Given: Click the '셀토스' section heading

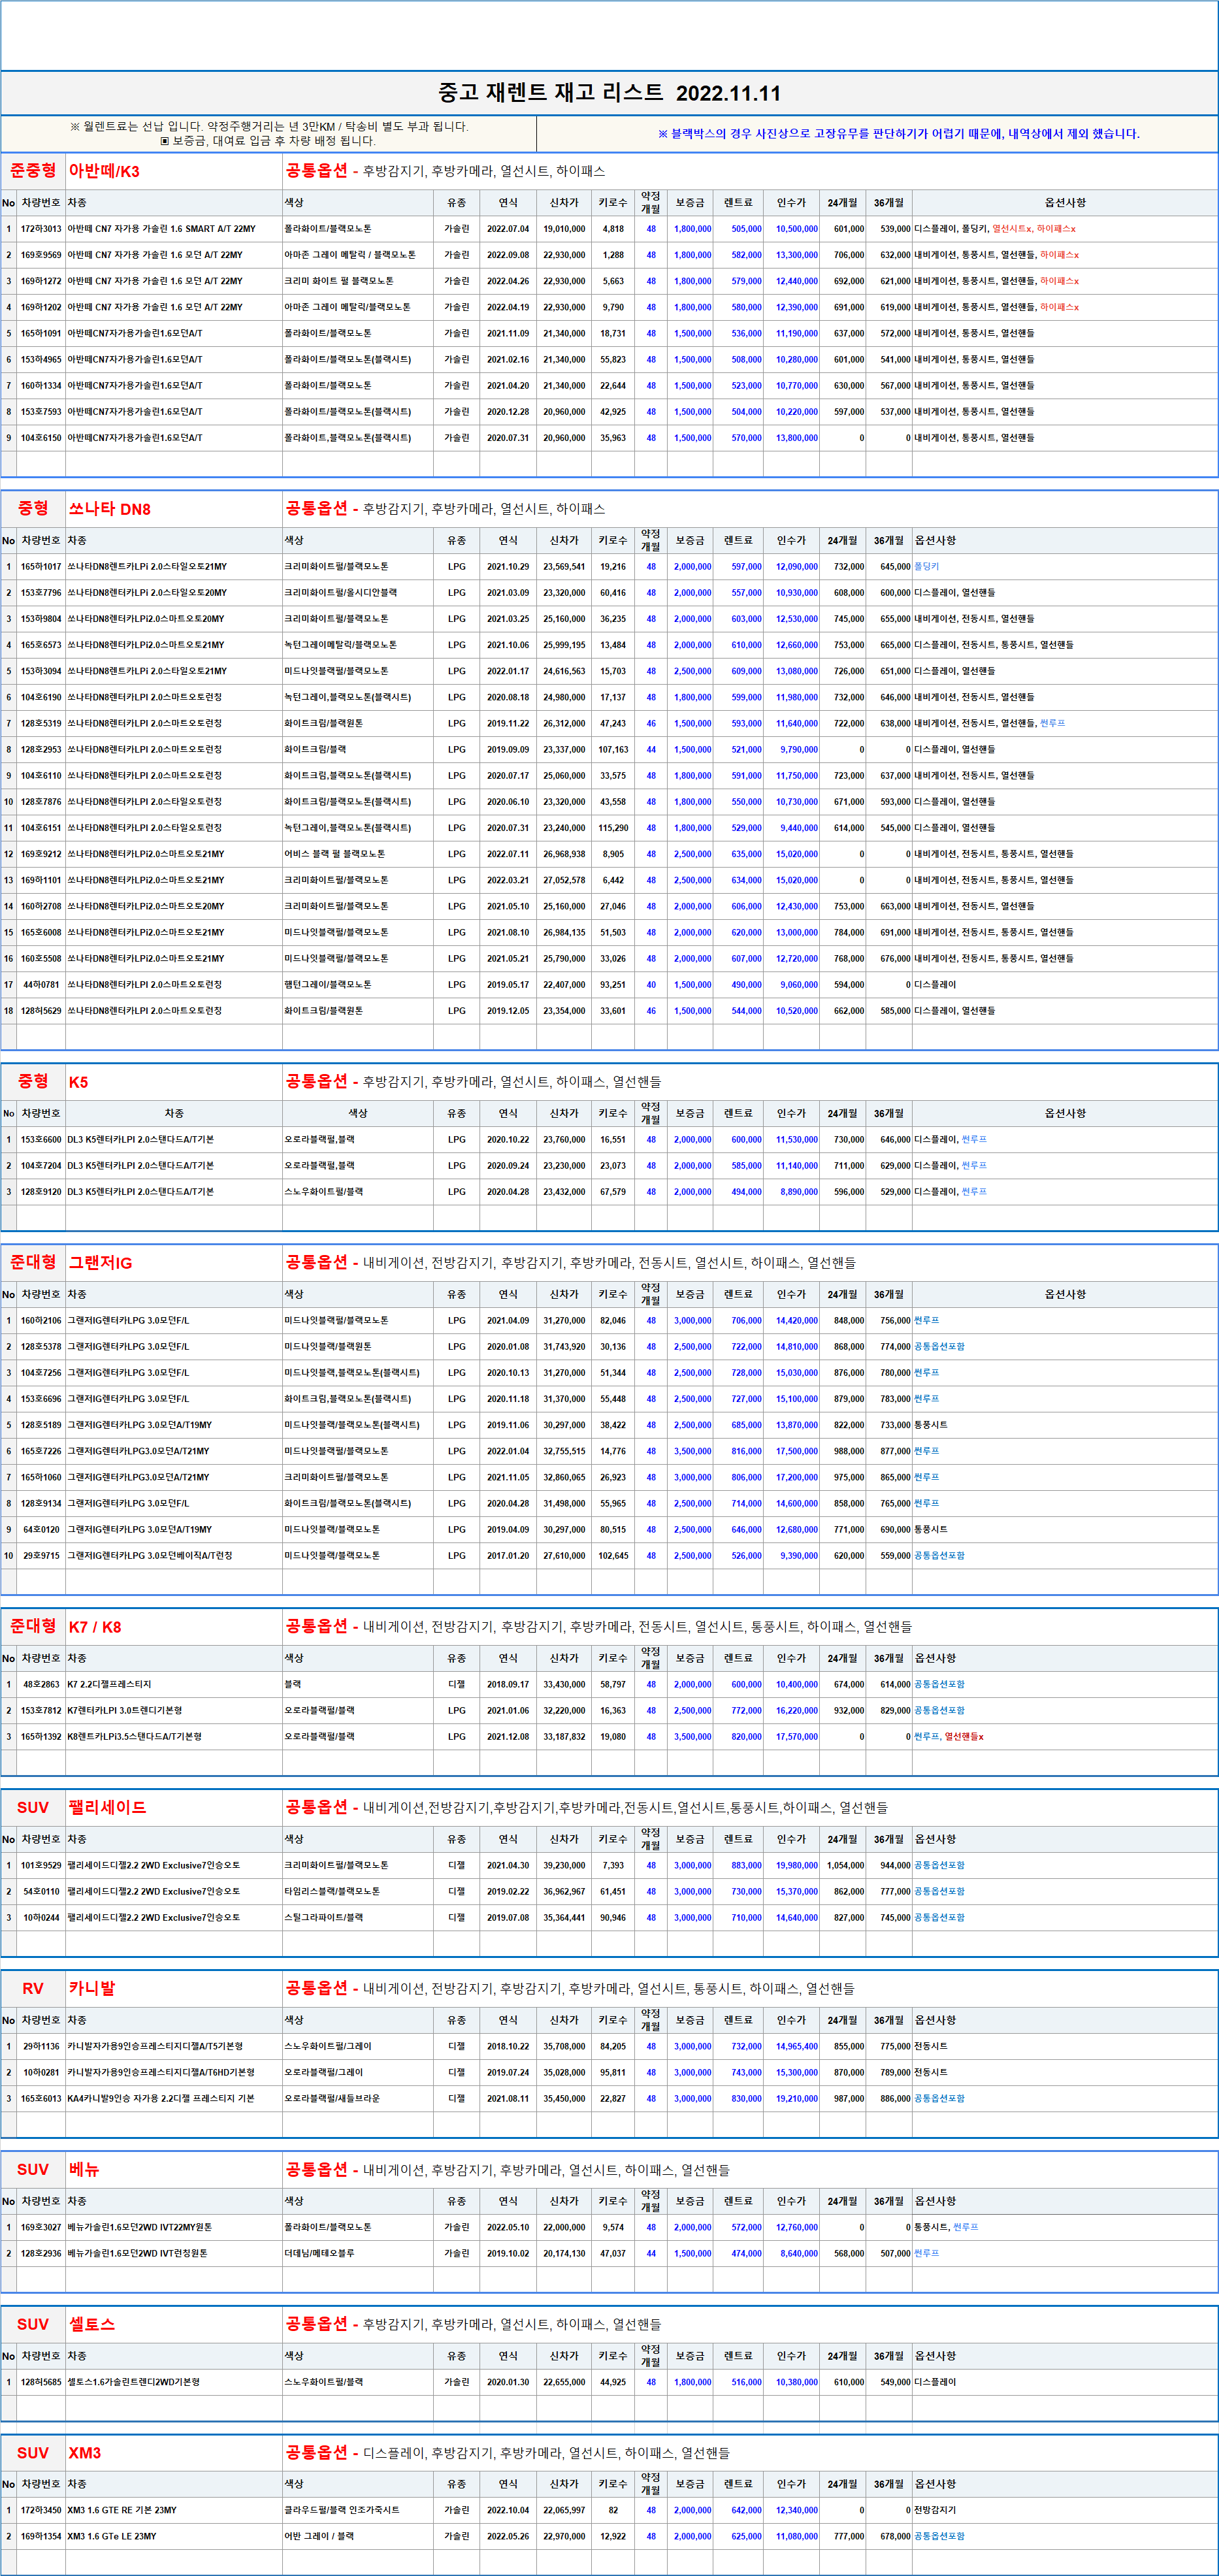Looking at the screenshot, I should (92, 2325).
